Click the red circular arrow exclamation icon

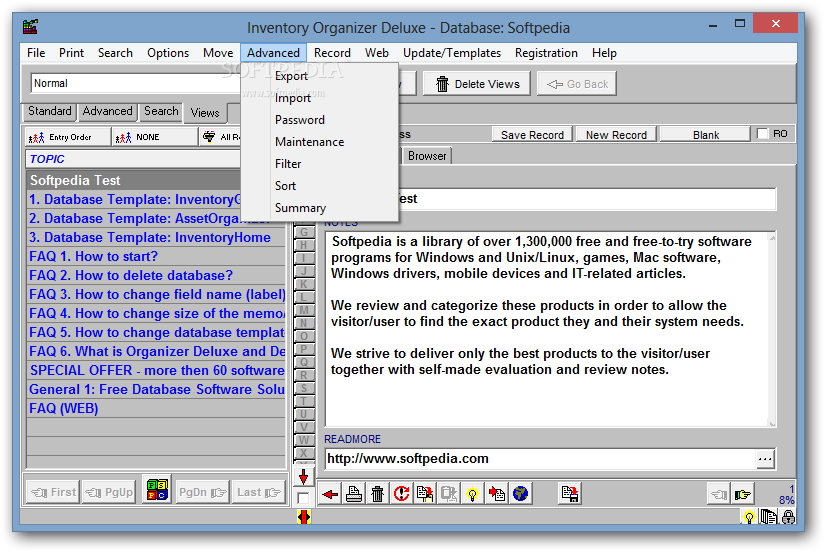point(401,494)
